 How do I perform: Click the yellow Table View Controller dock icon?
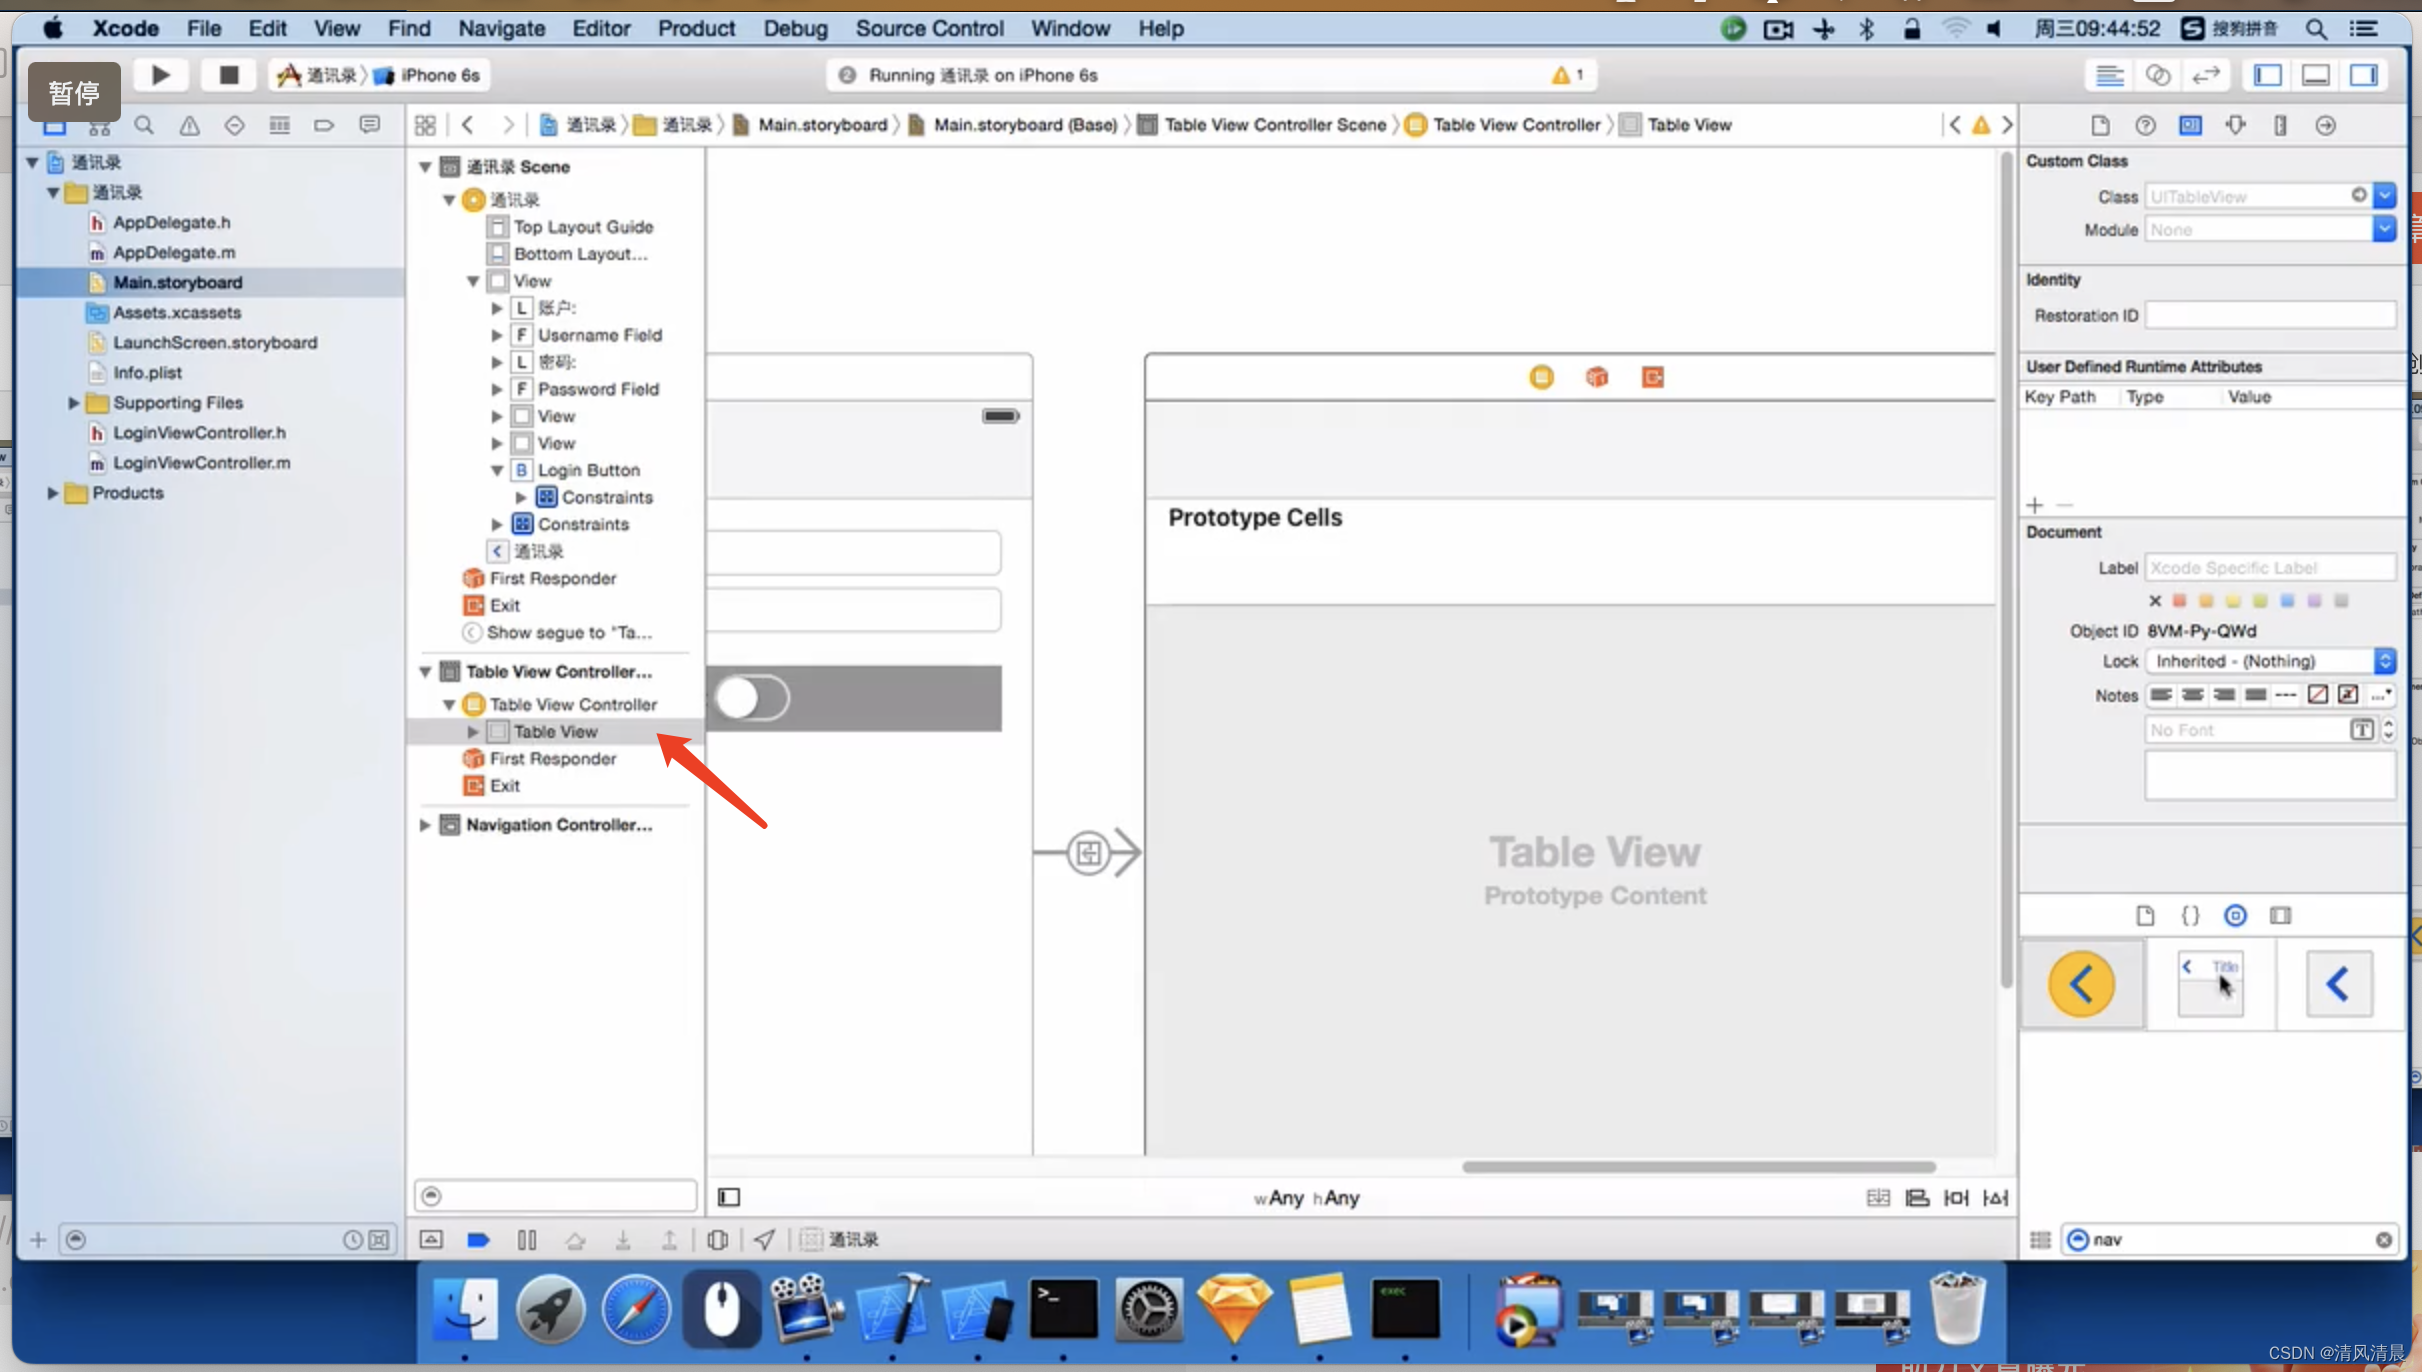click(1541, 377)
